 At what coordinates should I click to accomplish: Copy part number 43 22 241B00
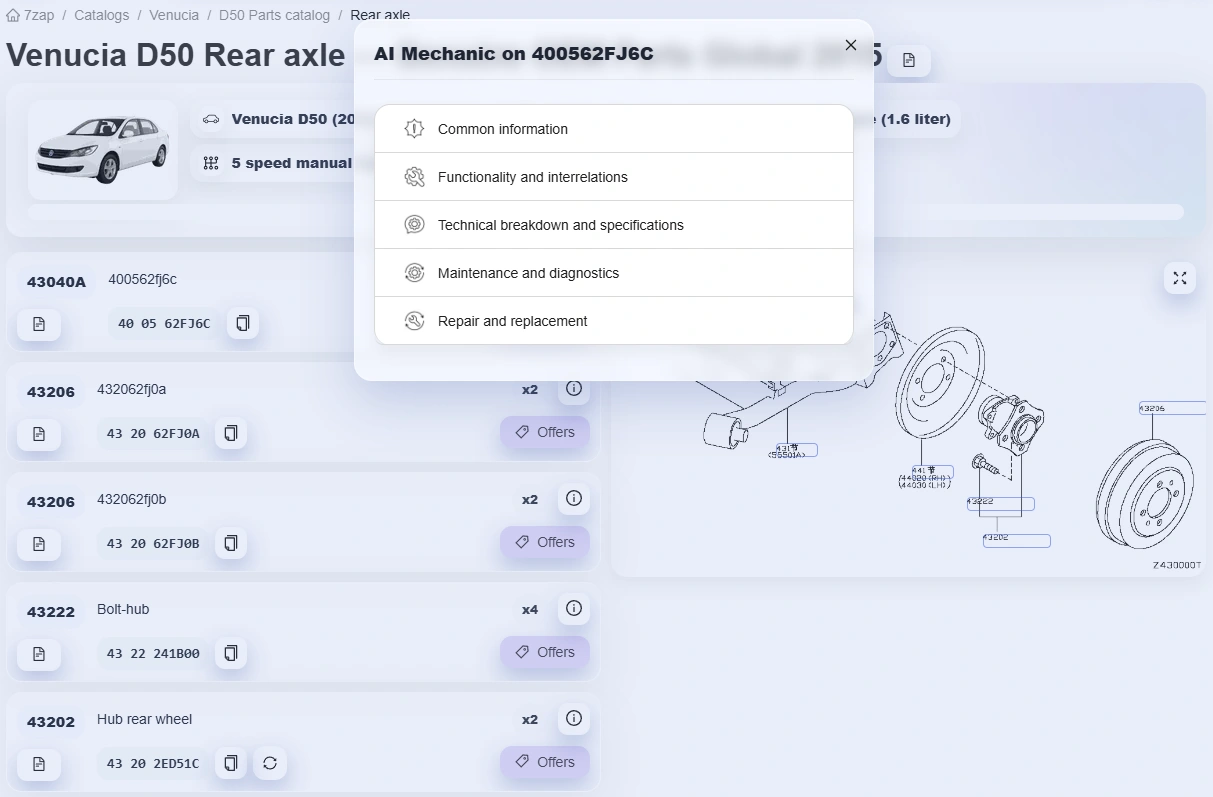pyautogui.click(x=231, y=653)
